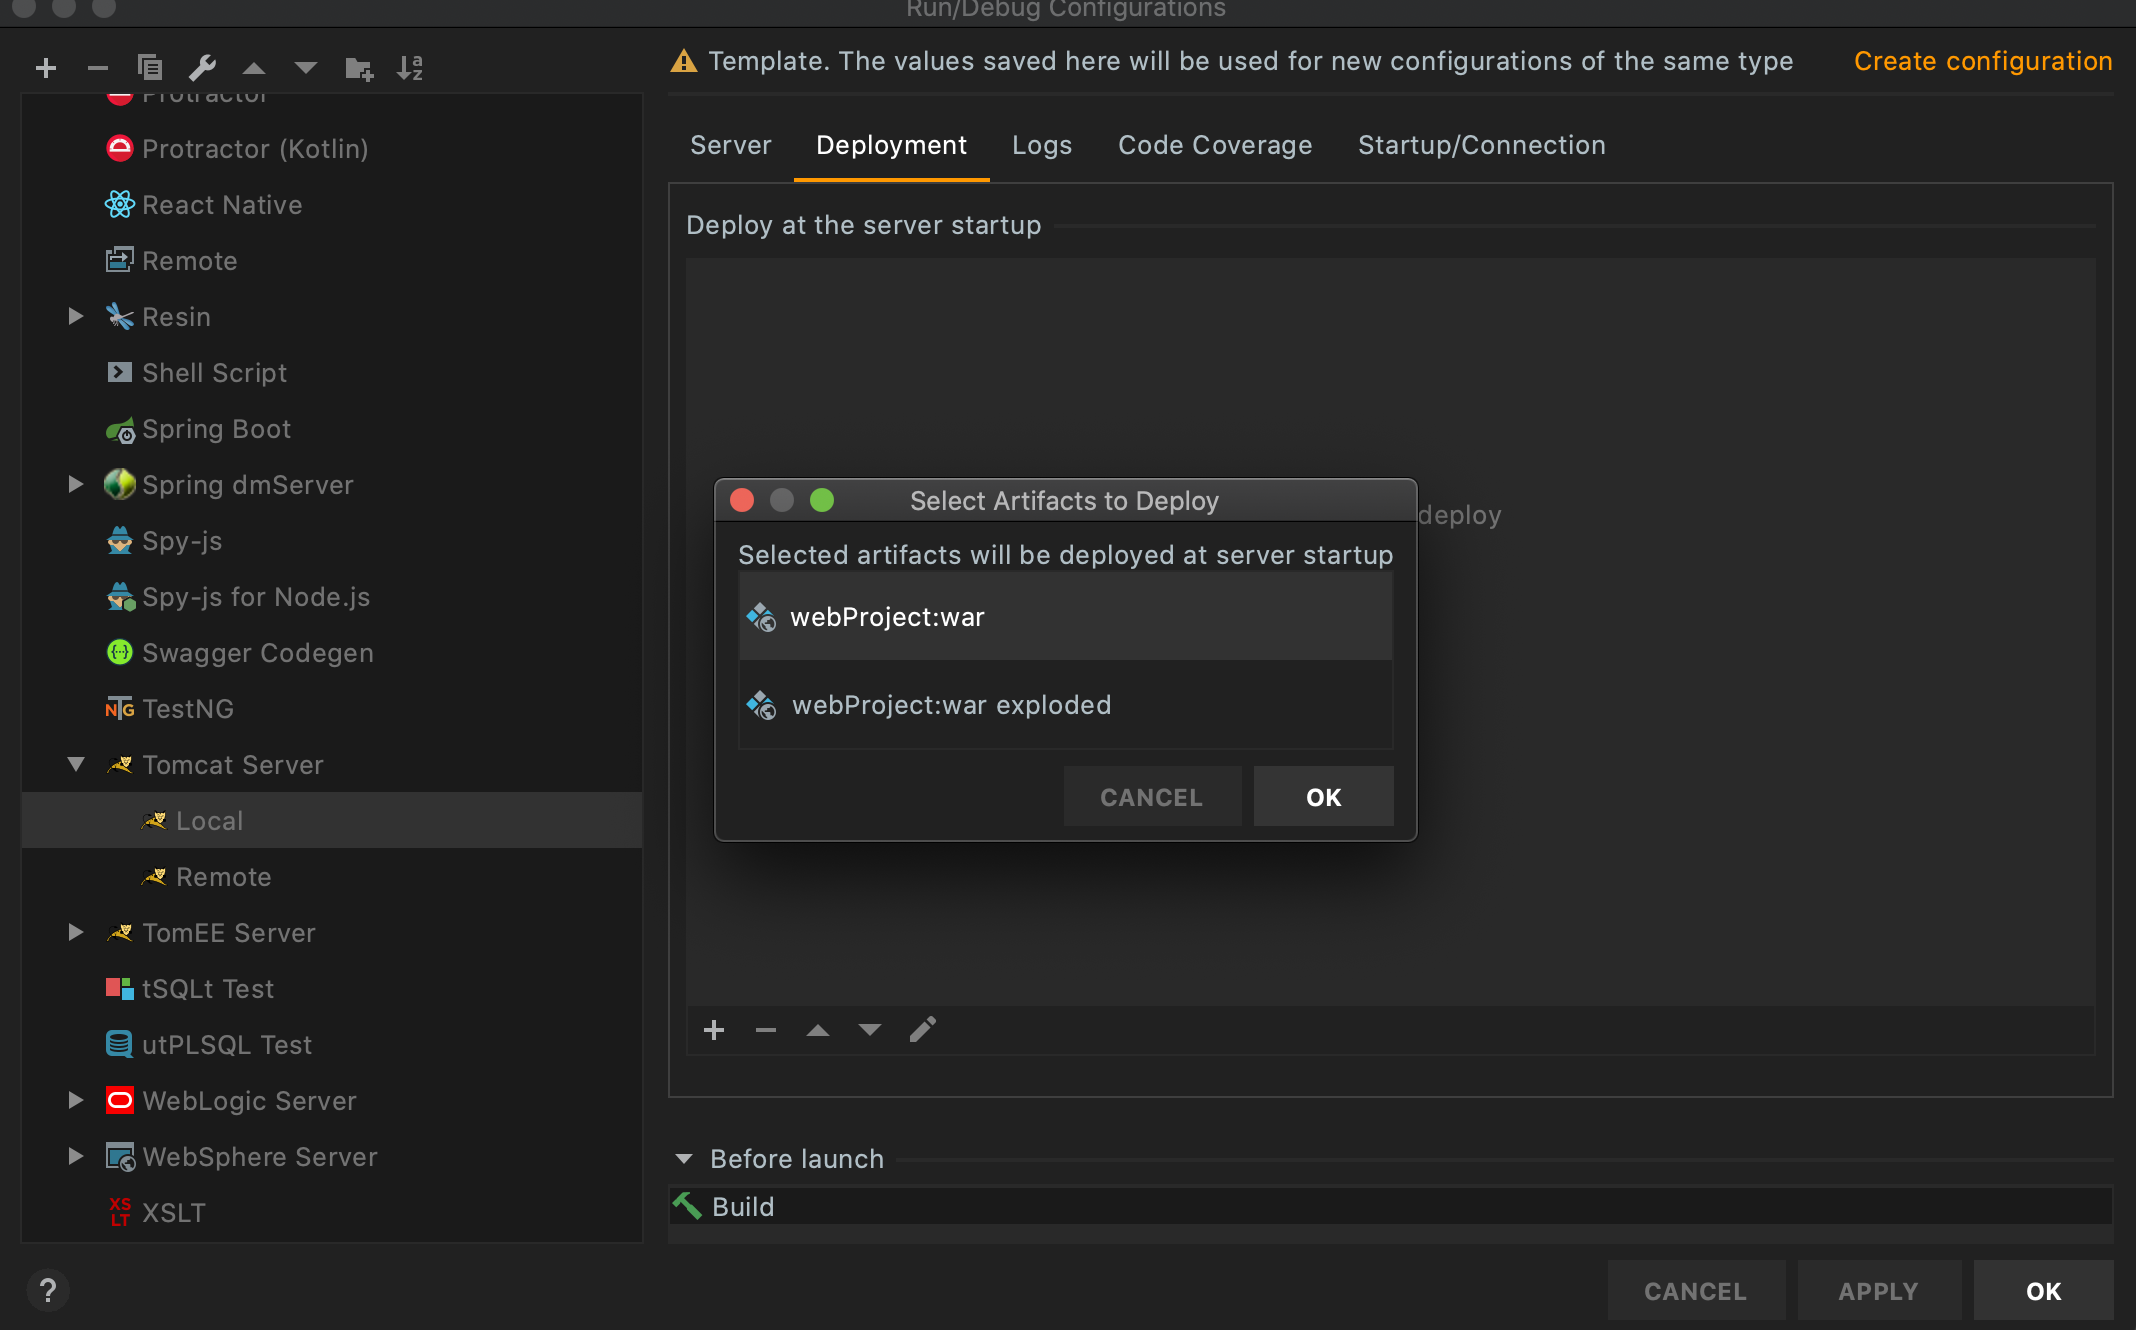Click the add artifact plus icon below deployment list

[714, 1030]
